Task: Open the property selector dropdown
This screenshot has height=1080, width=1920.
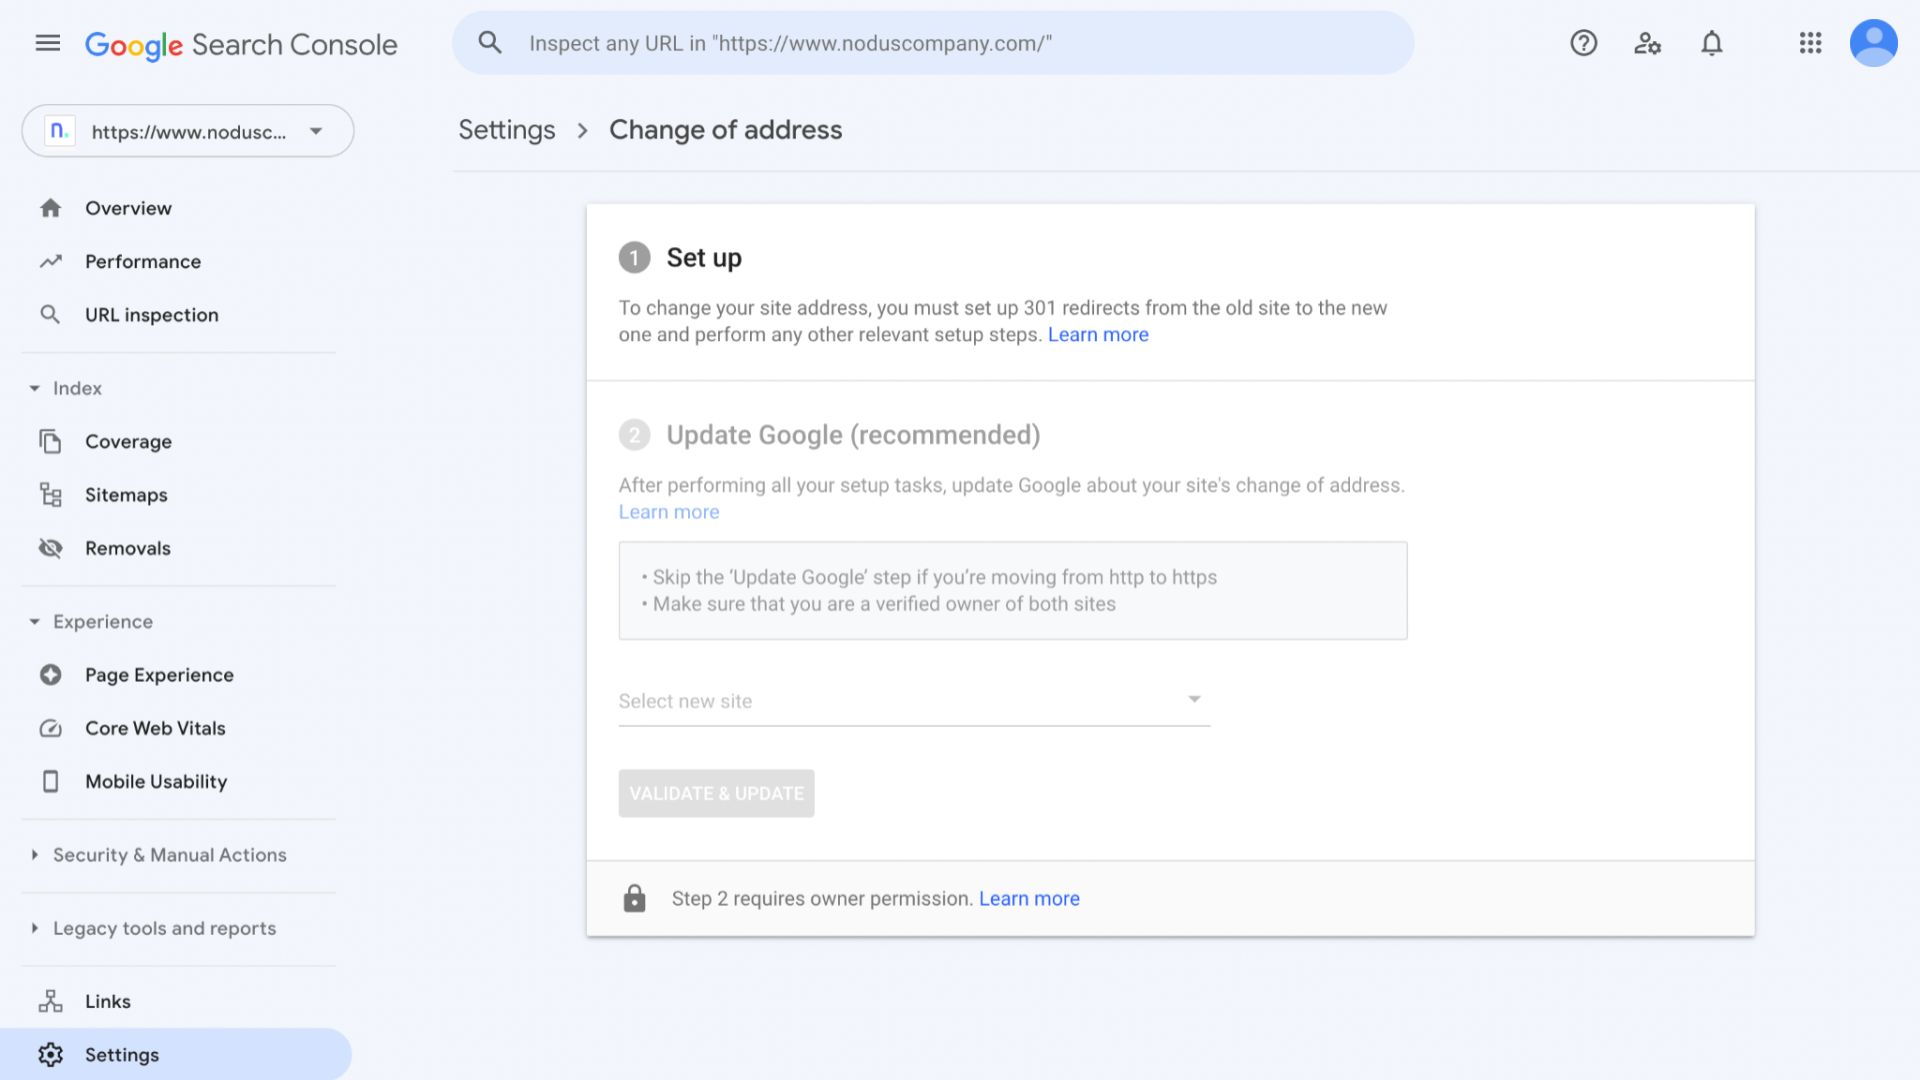Action: coord(188,131)
